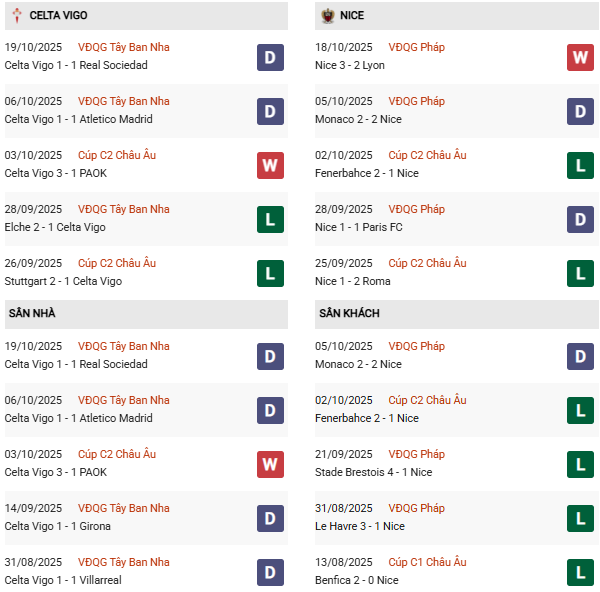Open Cúp C1 Châu Âu link dated 13/08/2025
The width and height of the screenshot is (600, 592).
pyautogui.click(x=427, y=563)
